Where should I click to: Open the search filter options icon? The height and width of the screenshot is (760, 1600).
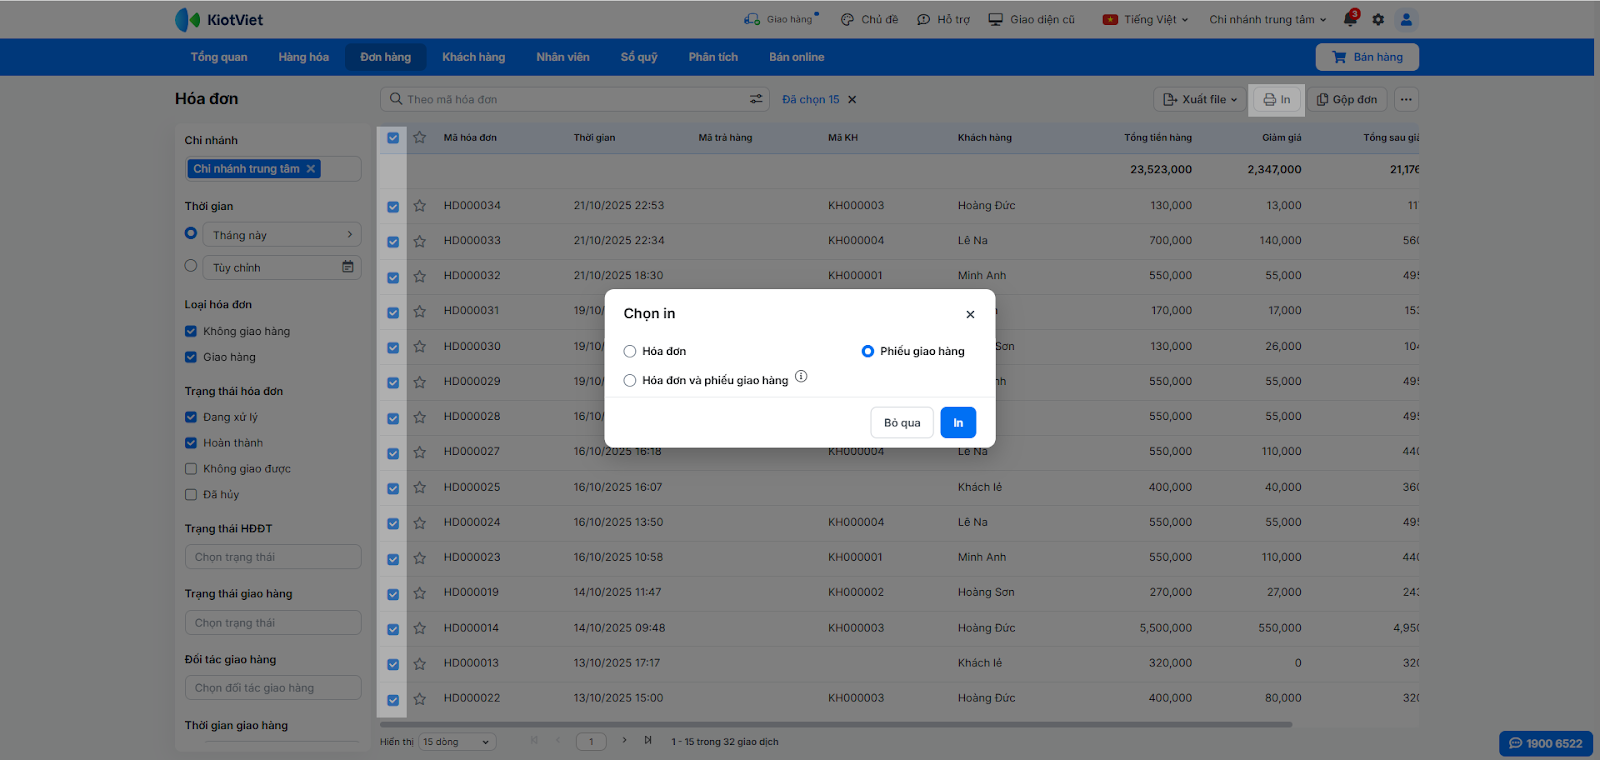click(756, 99)
